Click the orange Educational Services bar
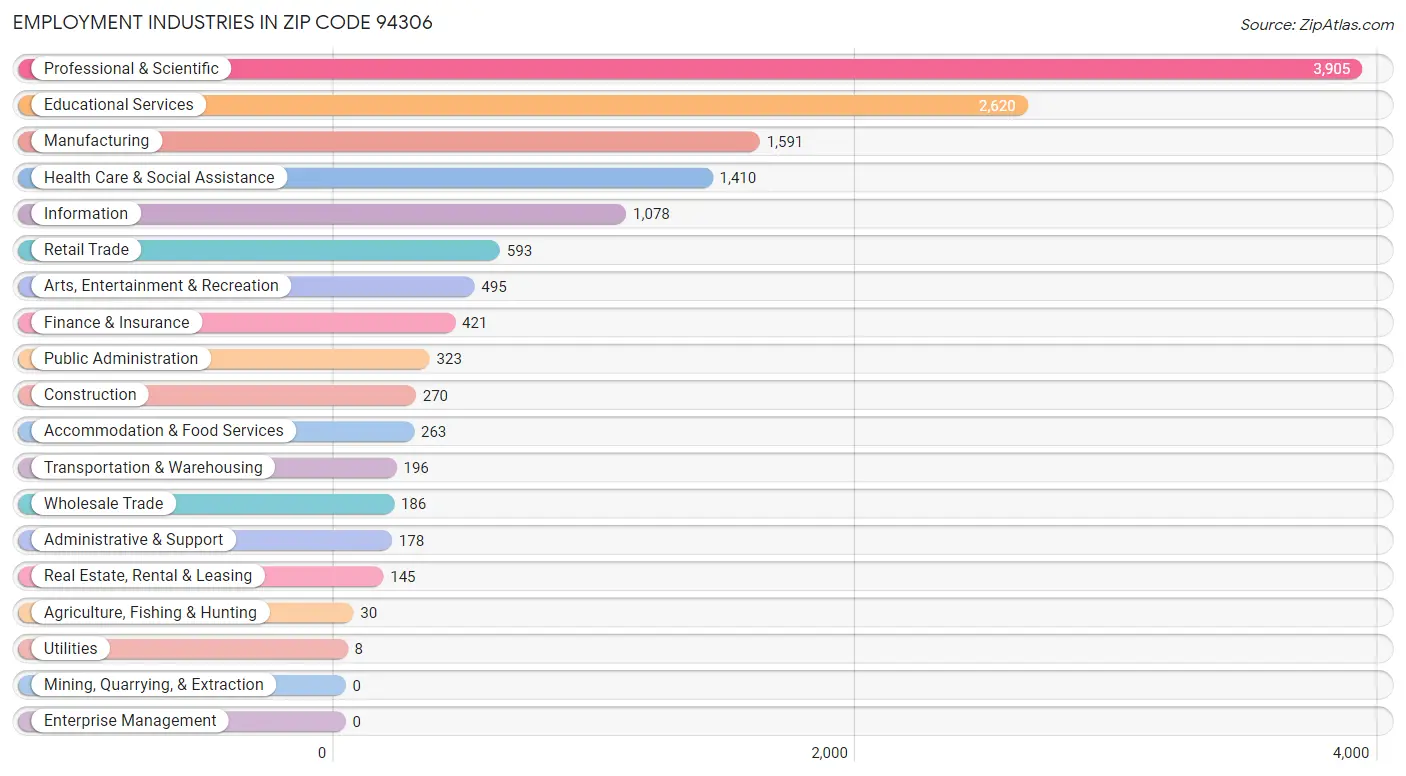 [523, 105]
